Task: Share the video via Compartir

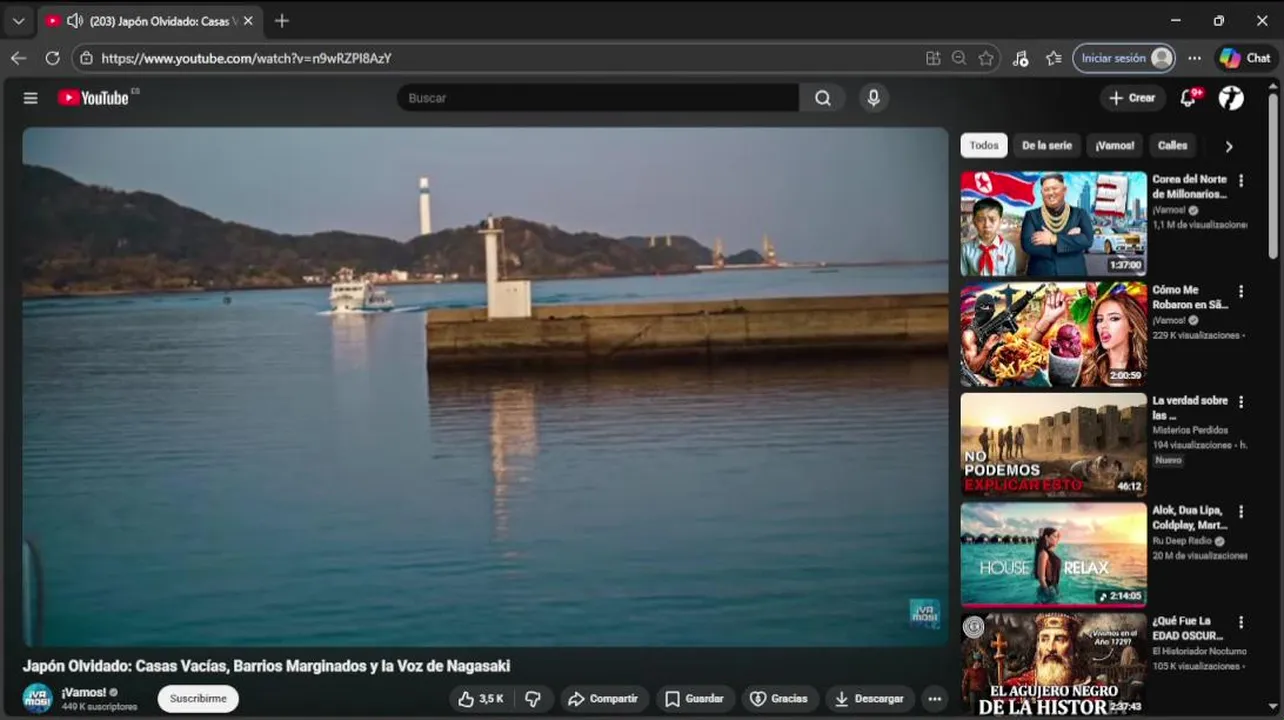Action: pos(603,699)
